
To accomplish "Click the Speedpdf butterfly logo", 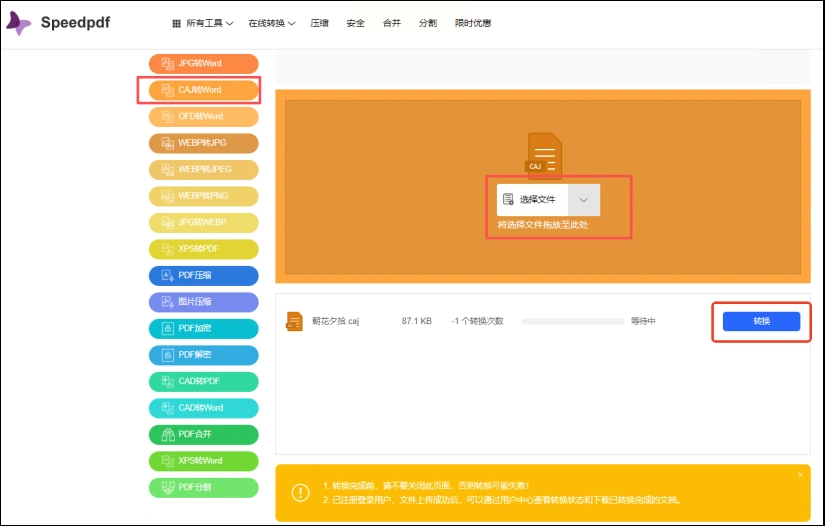I will pos(18,23).
